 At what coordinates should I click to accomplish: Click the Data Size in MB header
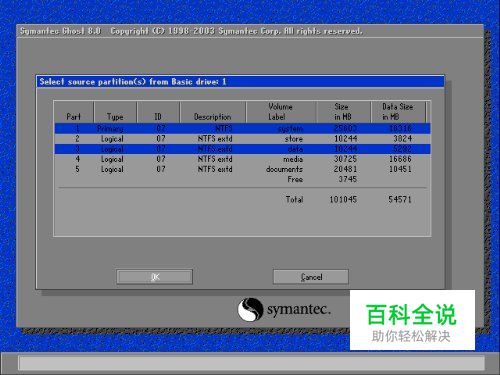(397, 112)
